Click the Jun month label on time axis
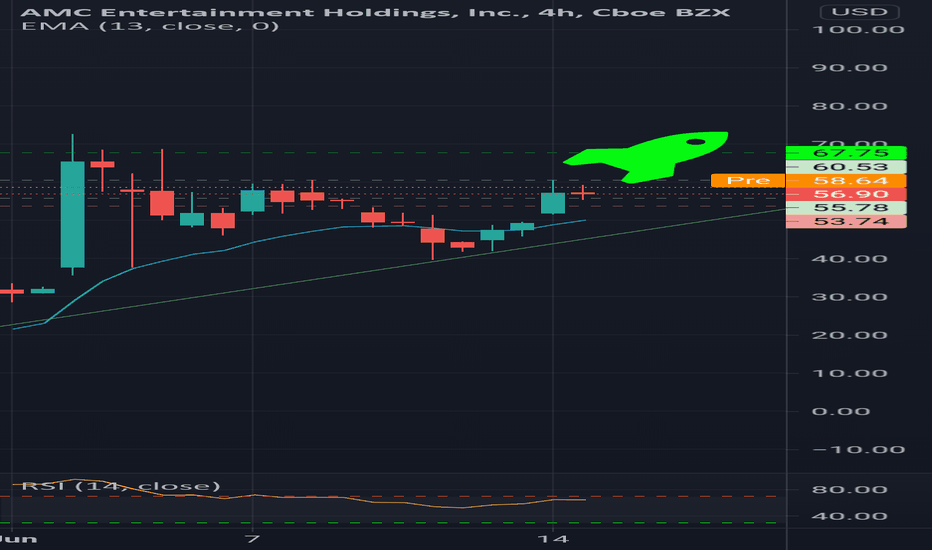This screenshot has width=932, height=550. tap(18, 539)
